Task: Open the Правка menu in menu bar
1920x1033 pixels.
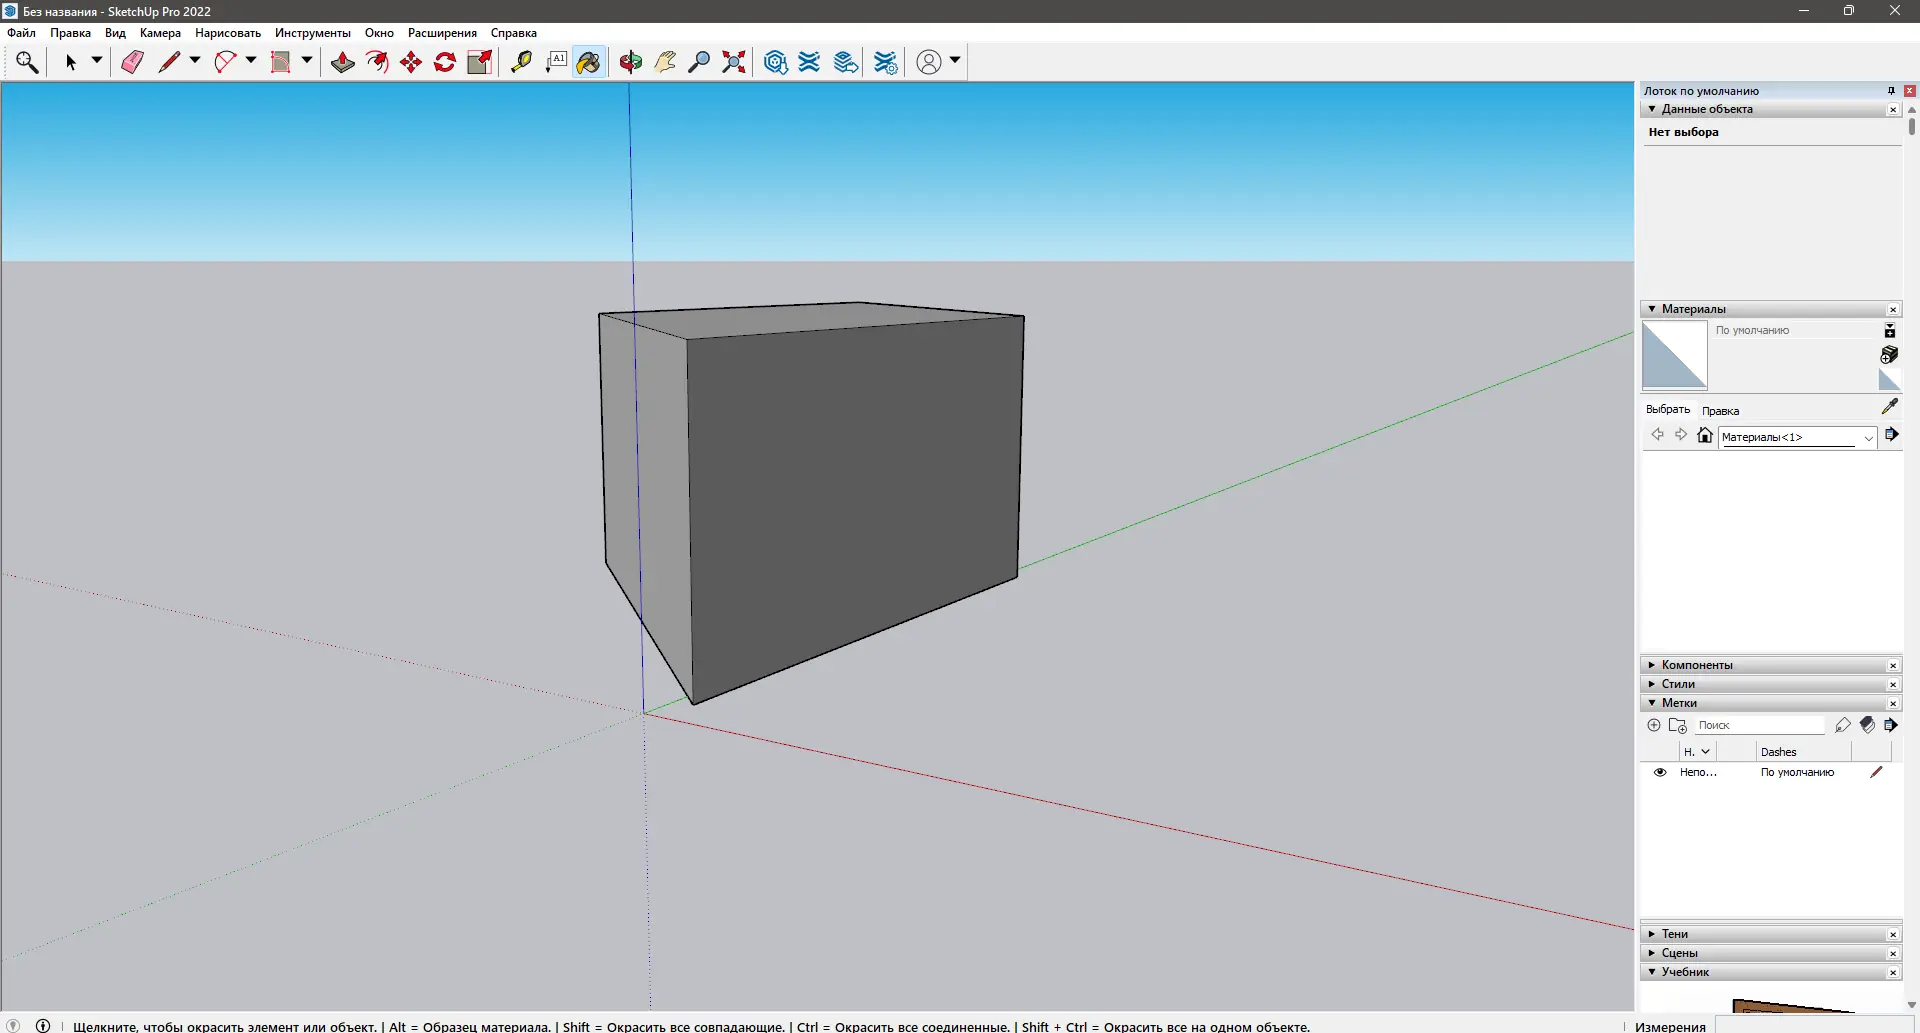Action: click(x=71, y=33)
